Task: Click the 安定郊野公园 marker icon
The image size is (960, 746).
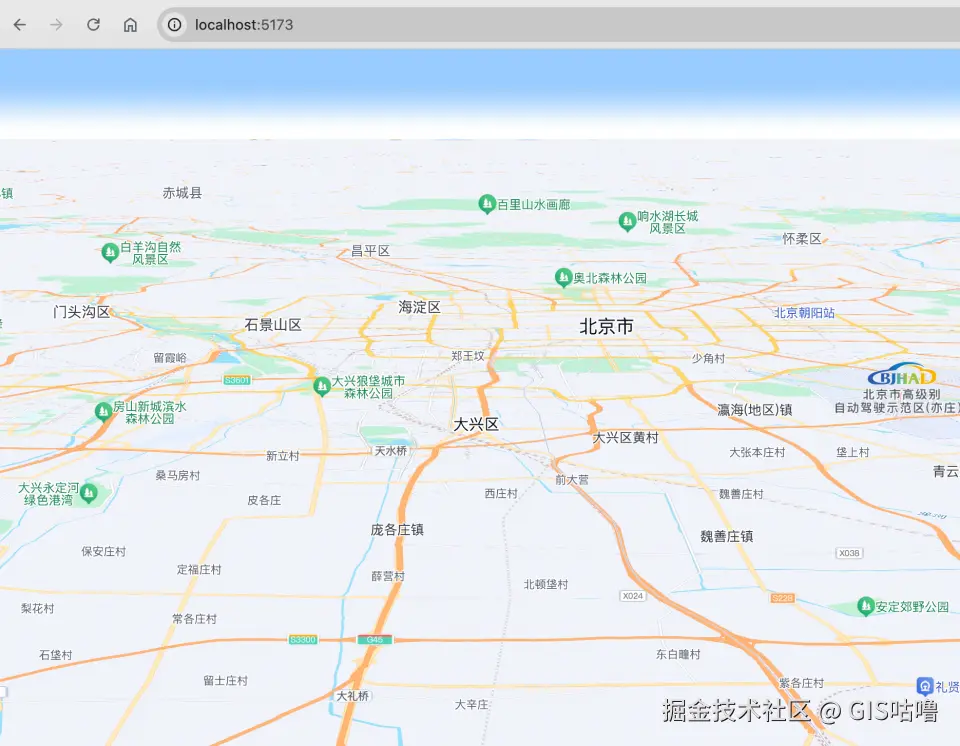Action: point(865,606)
